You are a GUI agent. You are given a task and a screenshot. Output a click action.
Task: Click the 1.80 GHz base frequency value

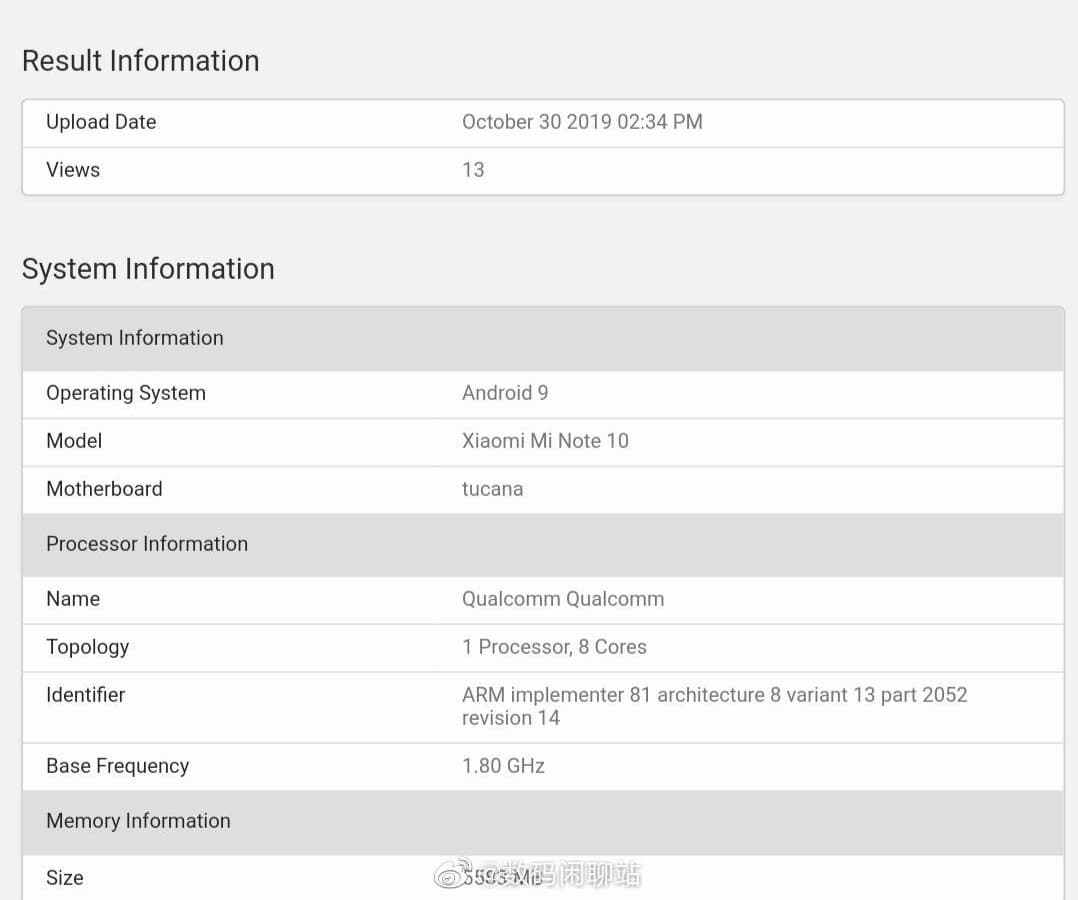click(503, 766)
